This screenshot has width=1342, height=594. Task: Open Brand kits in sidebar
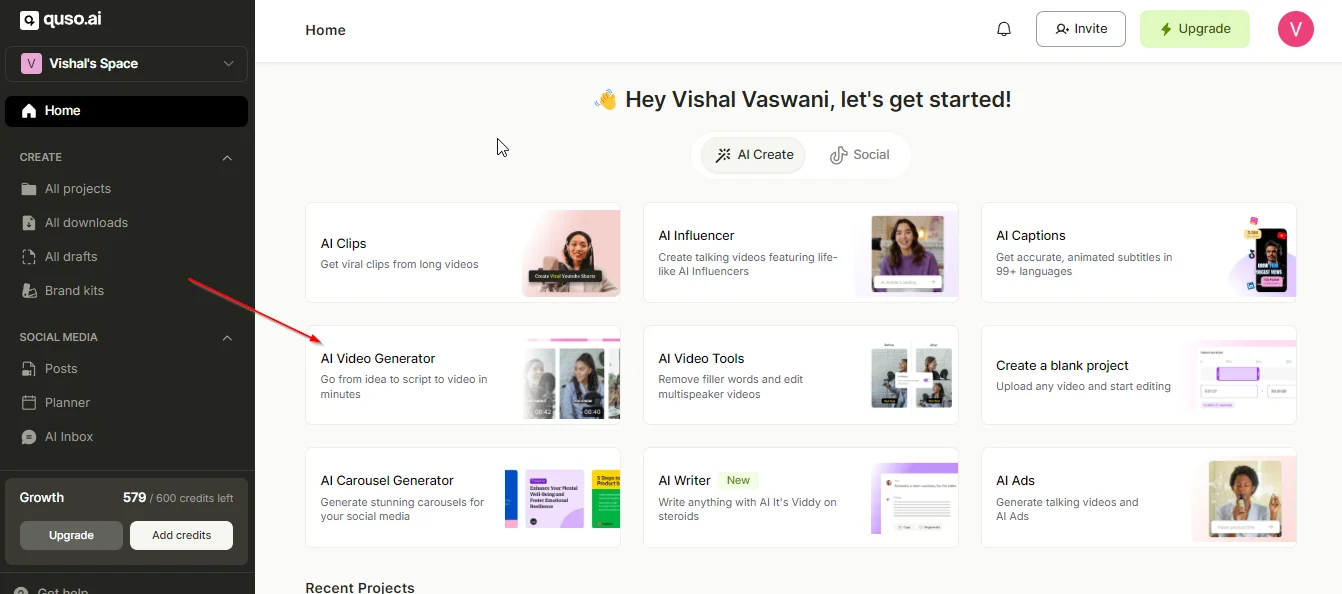pos(126,291)
